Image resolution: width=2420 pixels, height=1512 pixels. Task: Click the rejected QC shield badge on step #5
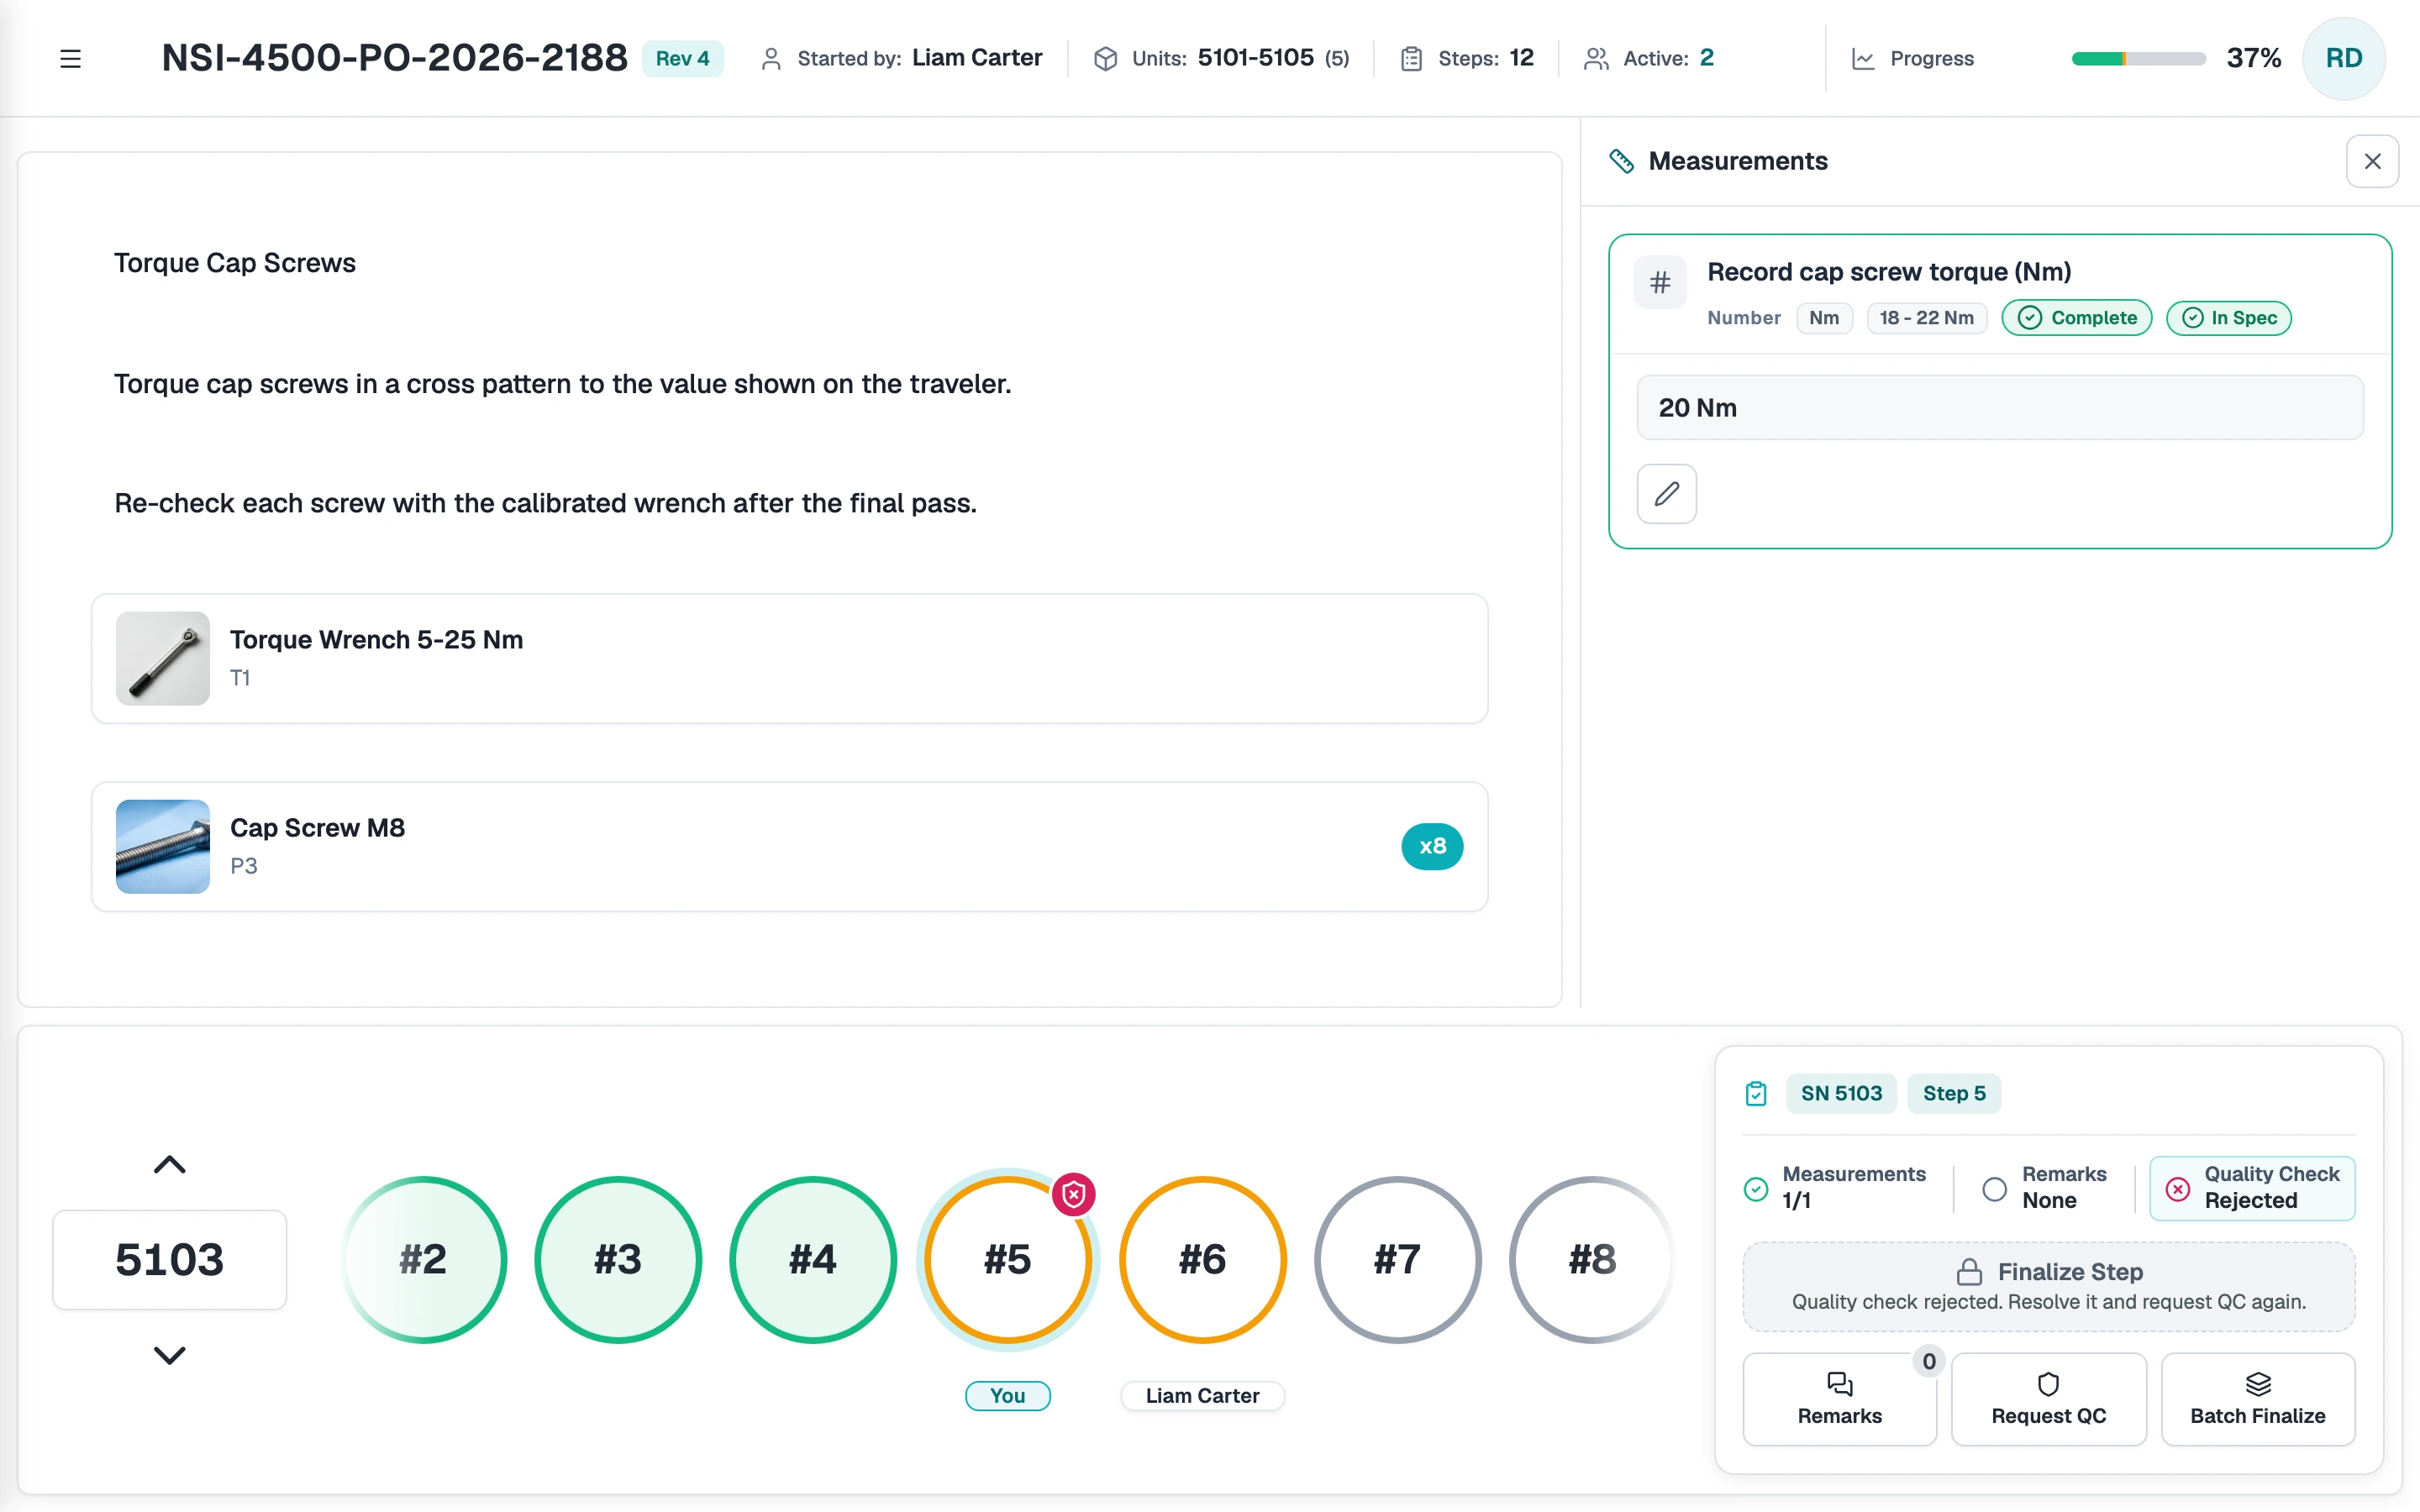[1073, 1194]
